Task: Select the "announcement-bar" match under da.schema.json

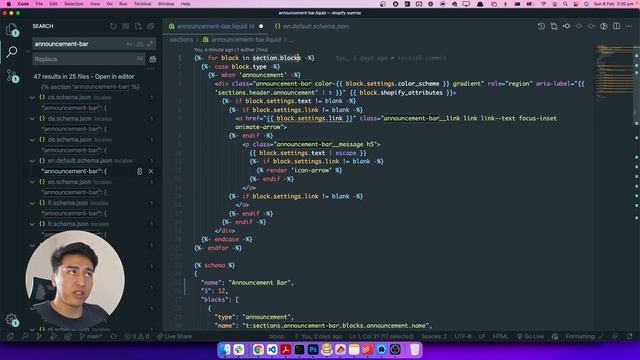Action: (x=74, y=129)
